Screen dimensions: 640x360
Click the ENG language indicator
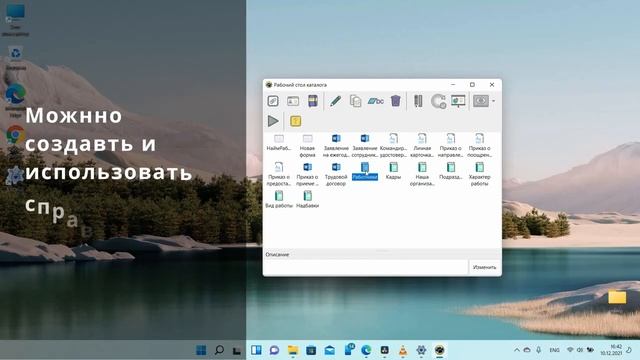pos(554,350)
